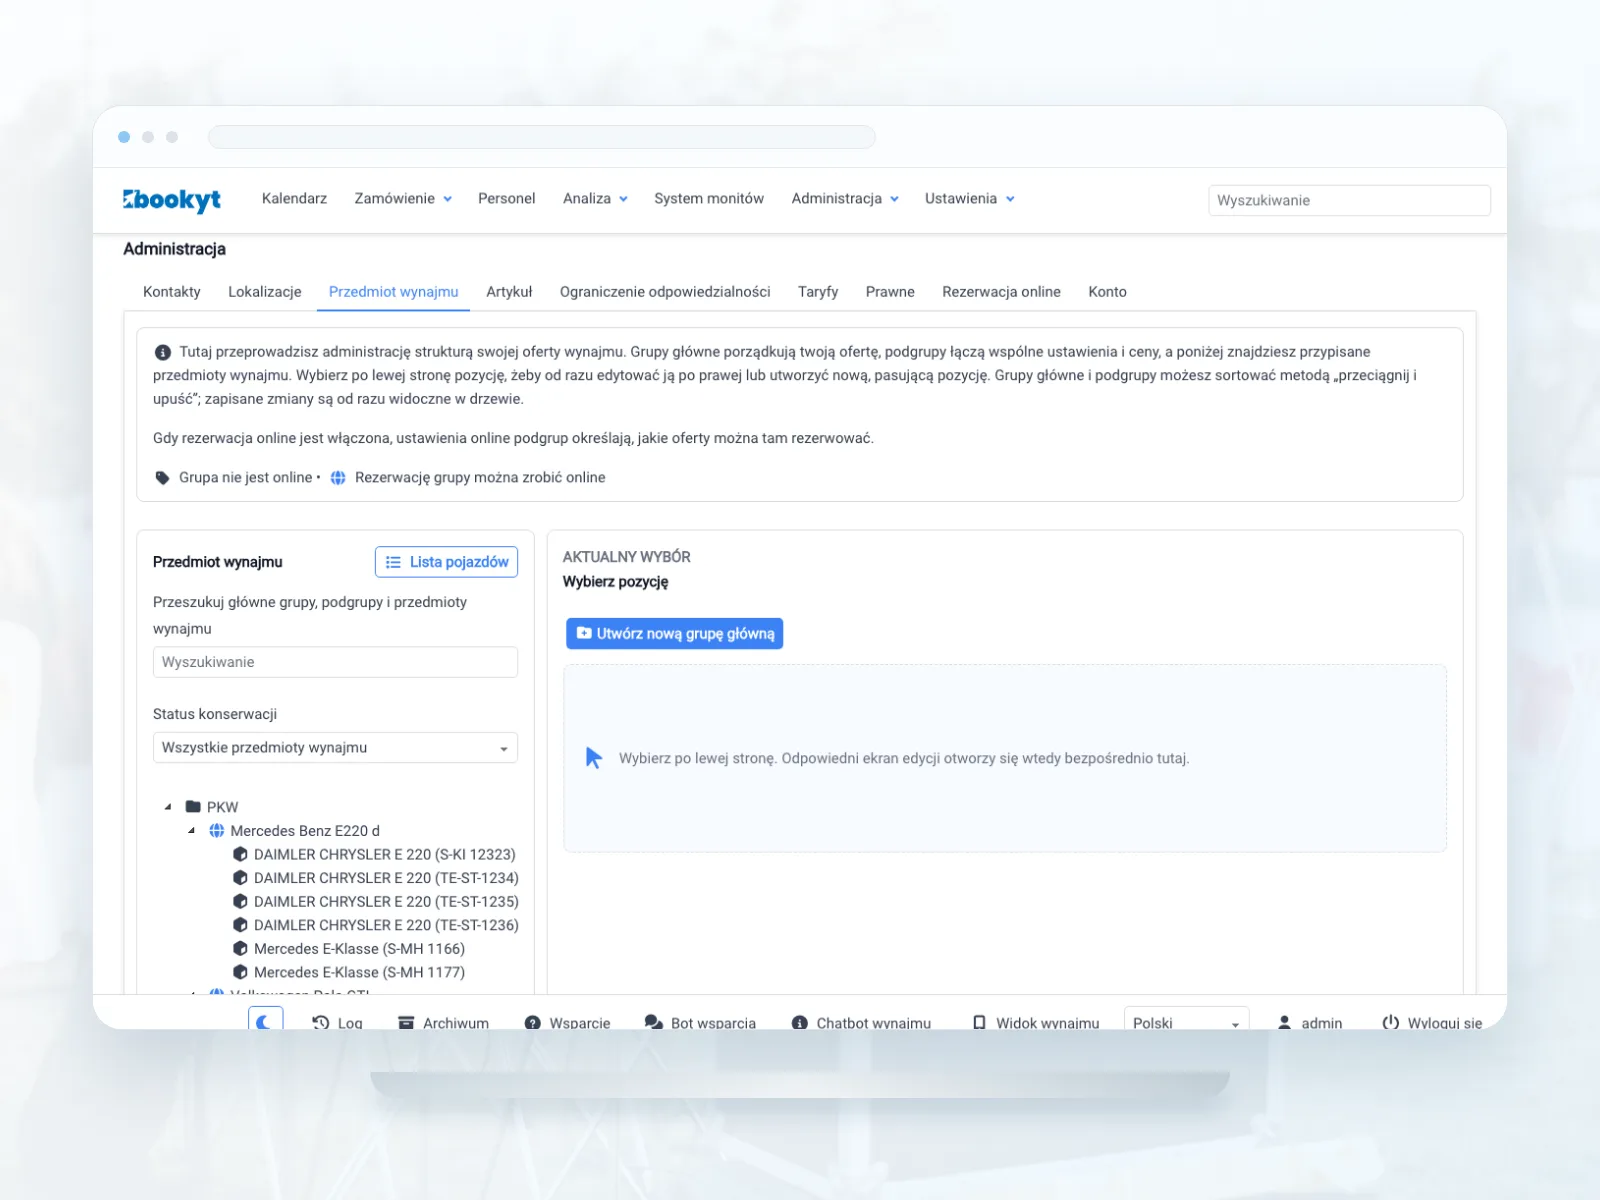
Task: Open Status konserwacji dropdown
Action: [335, 748]
